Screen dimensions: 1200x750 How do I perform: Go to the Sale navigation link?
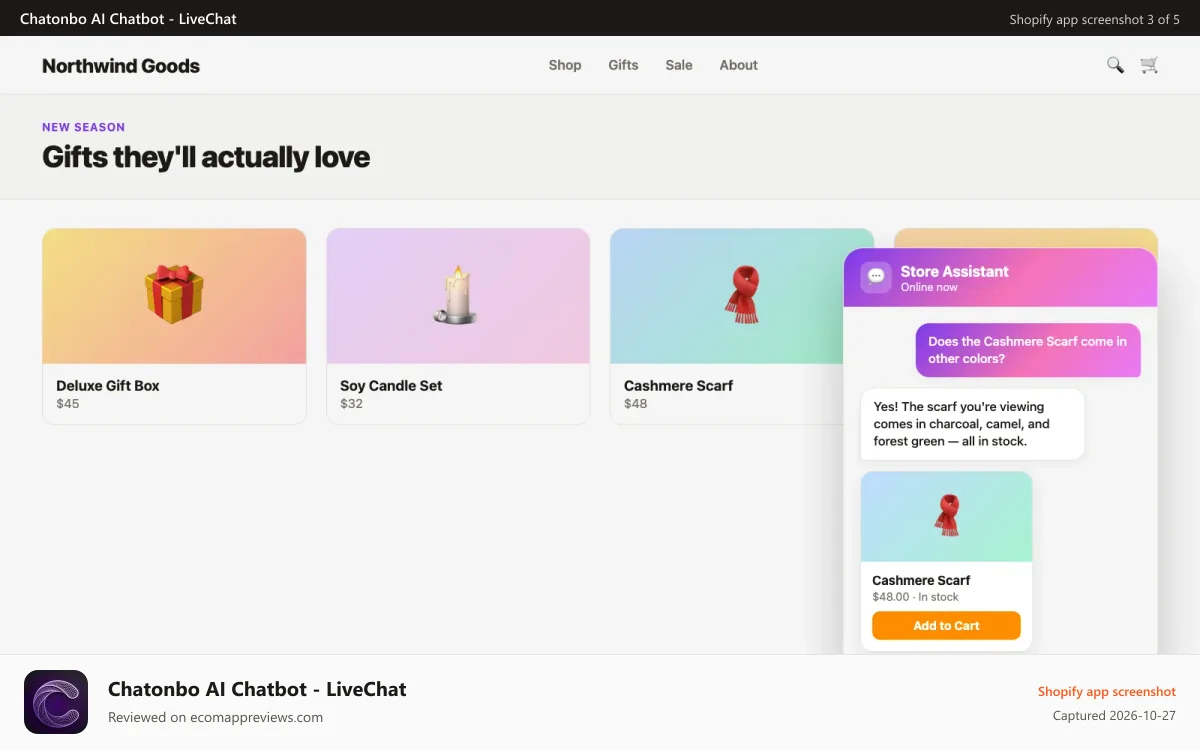(679, 65)
